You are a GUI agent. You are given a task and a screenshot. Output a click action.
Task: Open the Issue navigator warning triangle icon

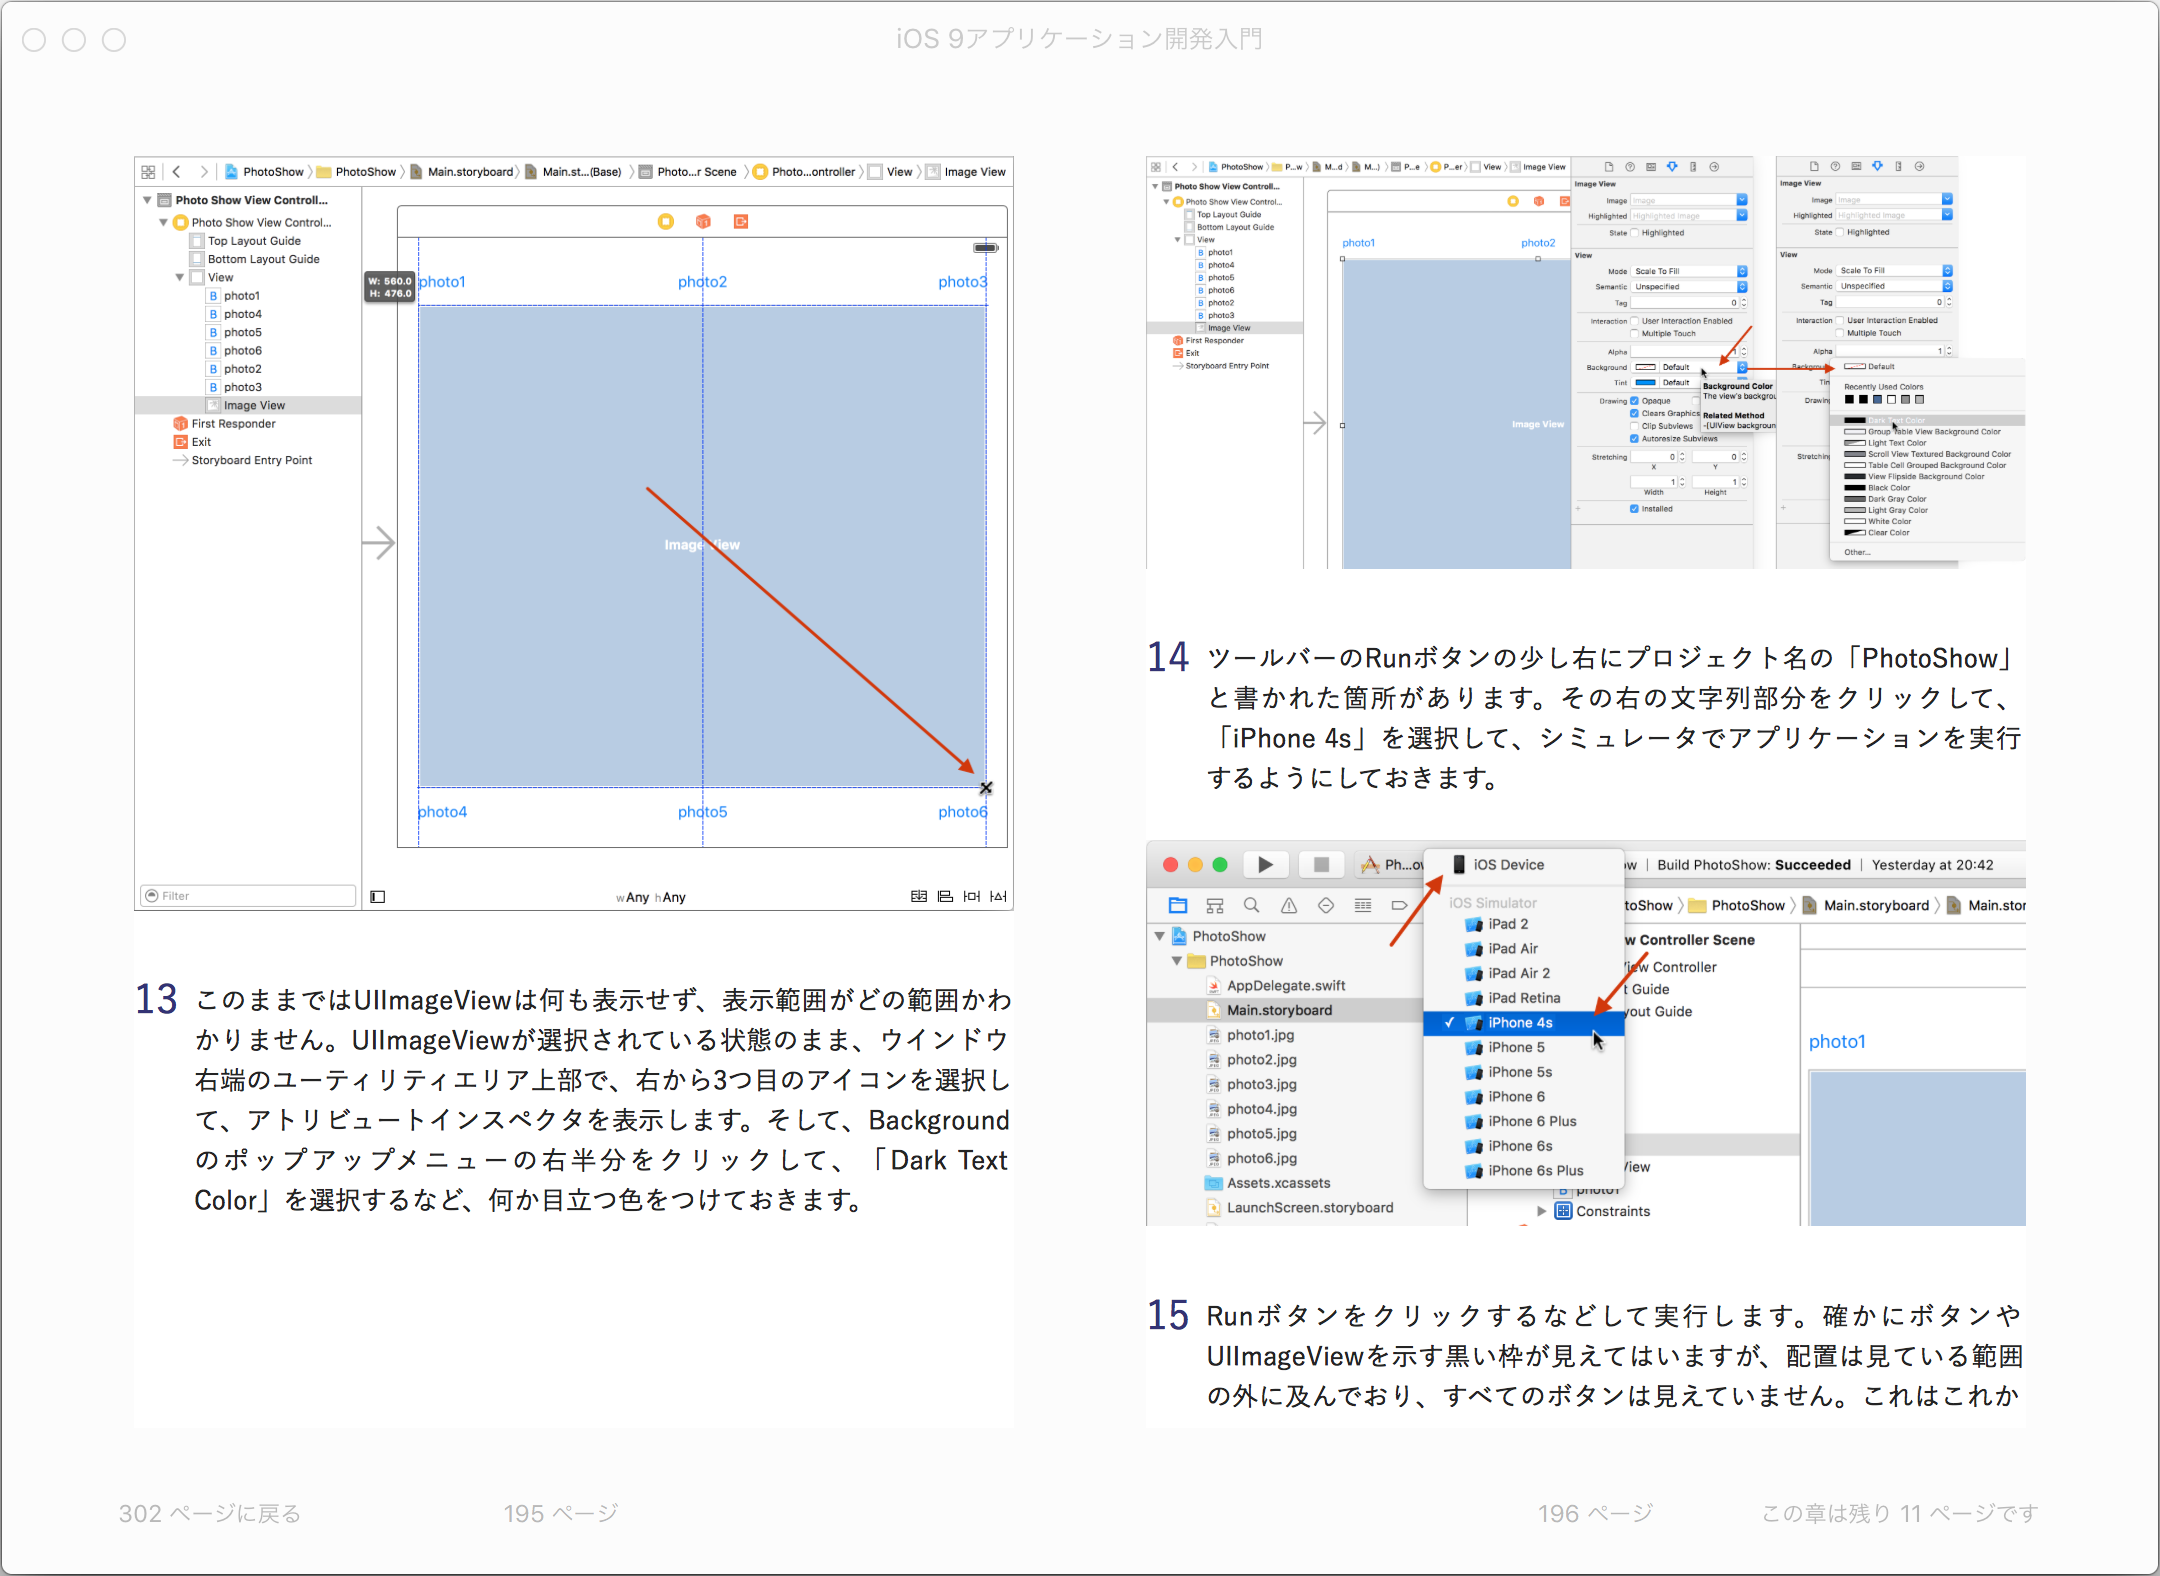point(1289,906)
